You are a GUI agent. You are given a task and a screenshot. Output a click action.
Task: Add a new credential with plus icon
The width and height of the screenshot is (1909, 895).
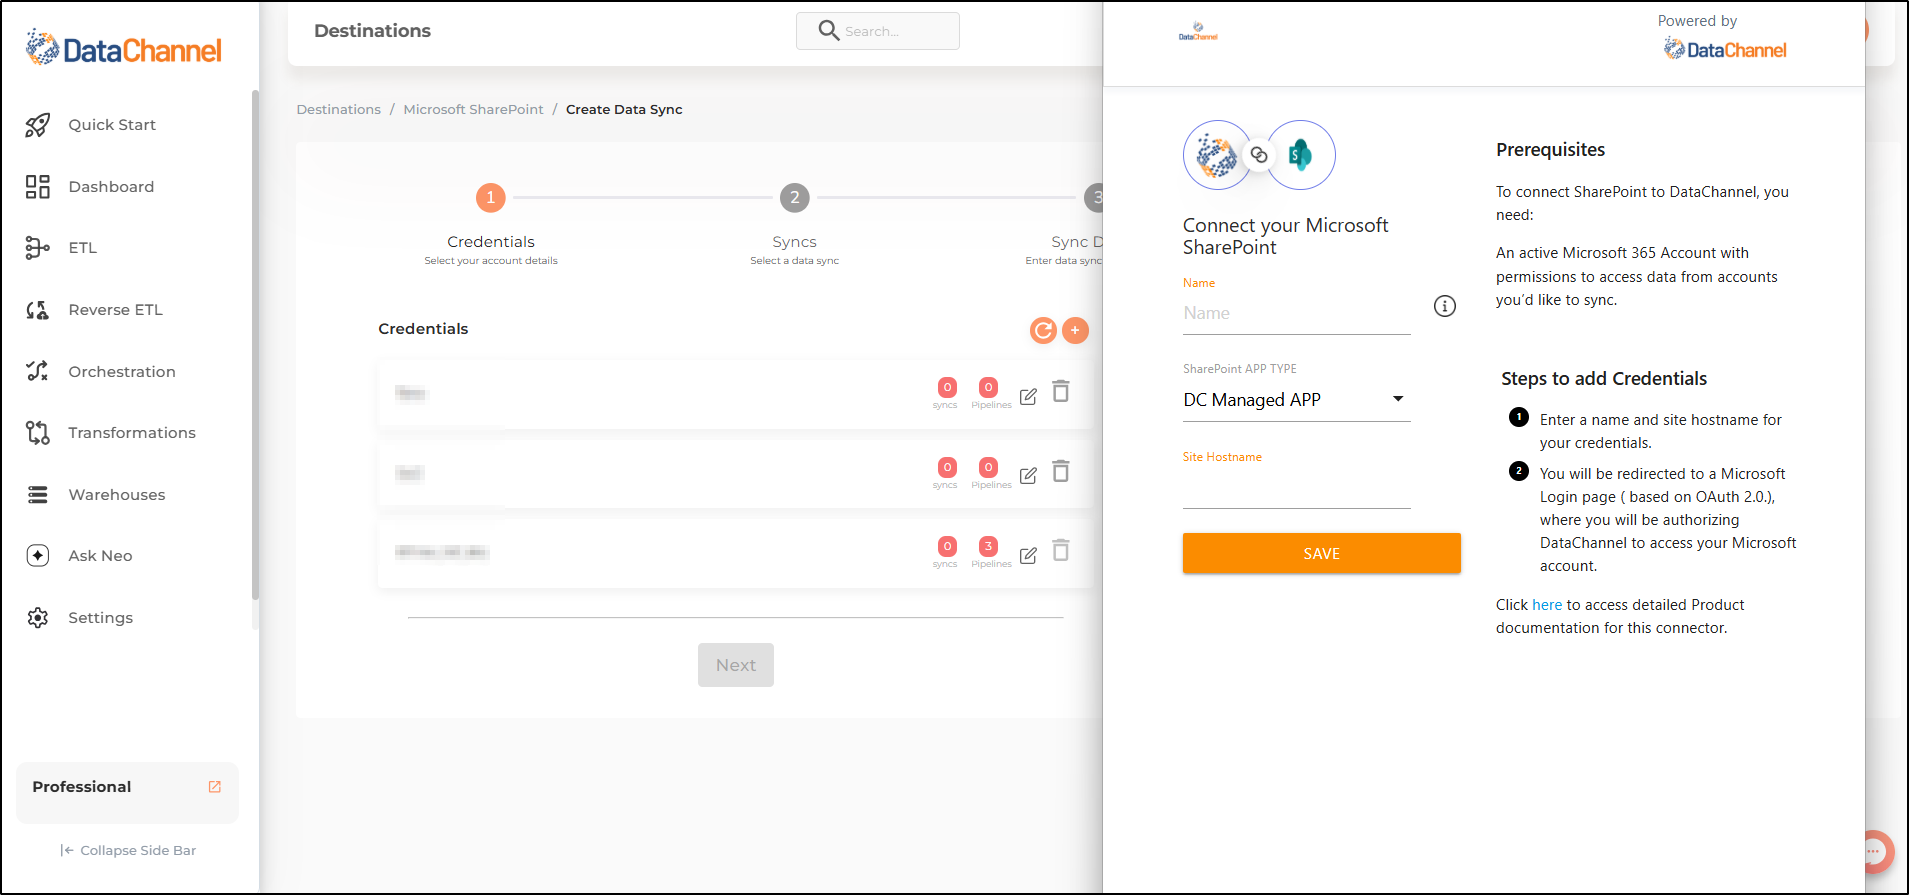click(x=1075, y=330)
